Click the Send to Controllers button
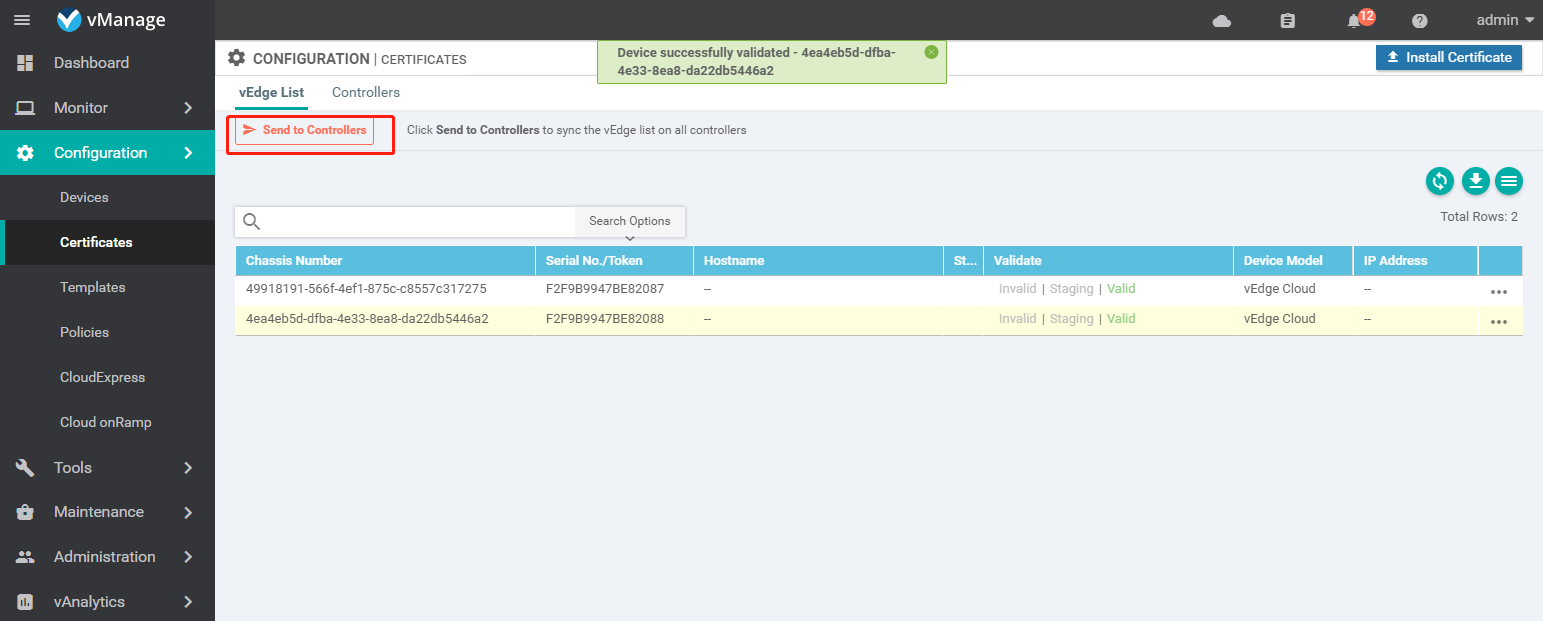1543x621 pixels. (305, 130)
